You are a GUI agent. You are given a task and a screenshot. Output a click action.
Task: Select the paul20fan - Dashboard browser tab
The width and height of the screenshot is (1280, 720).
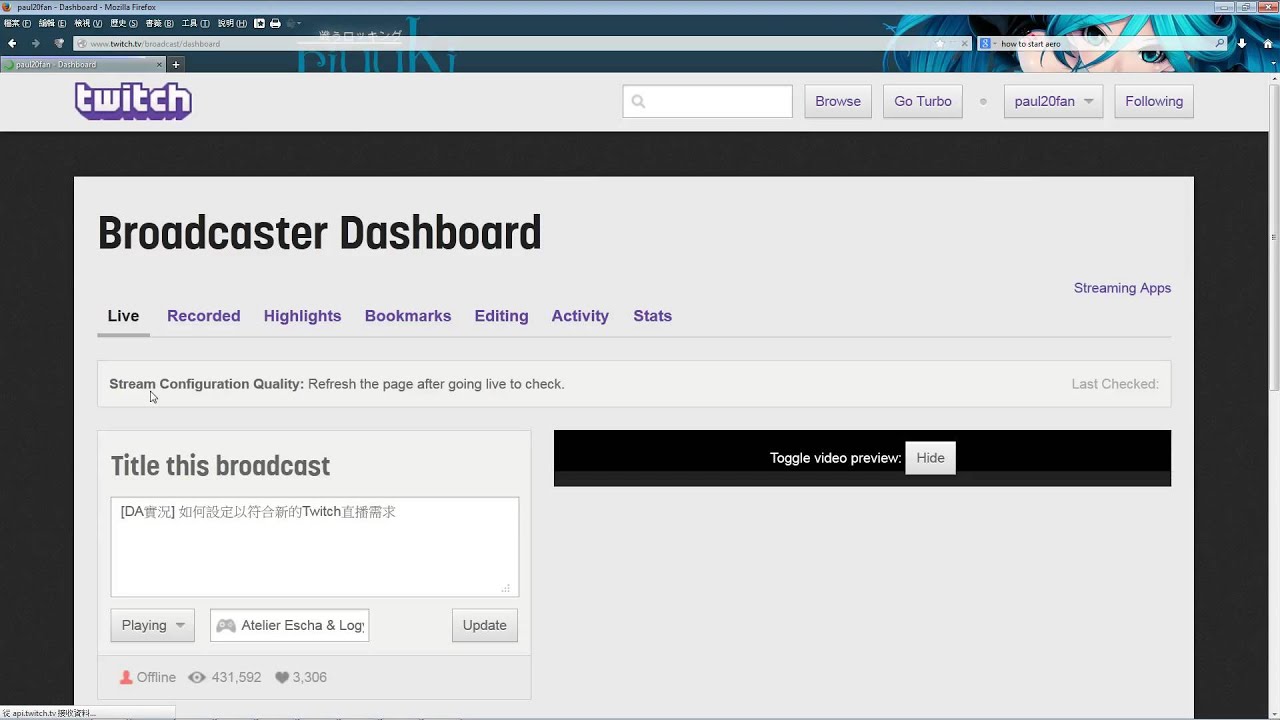coord(83,64)
